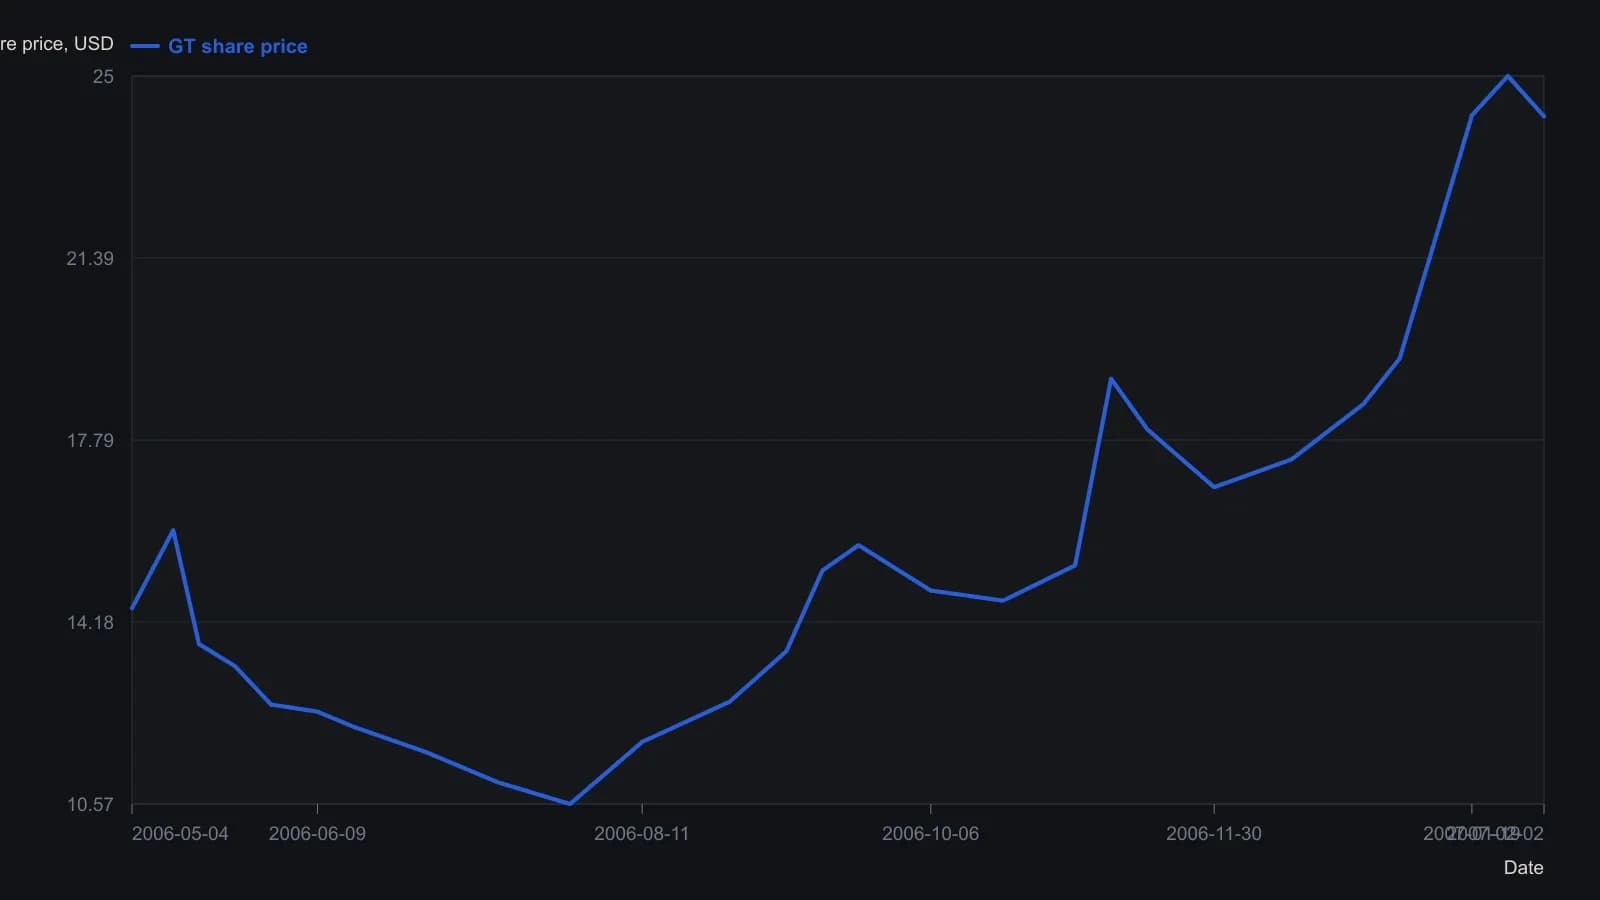The height and width of the screenshot is (900, 1600).
Task: Select the 2006-08-11 date label
Action: [641, 833]
